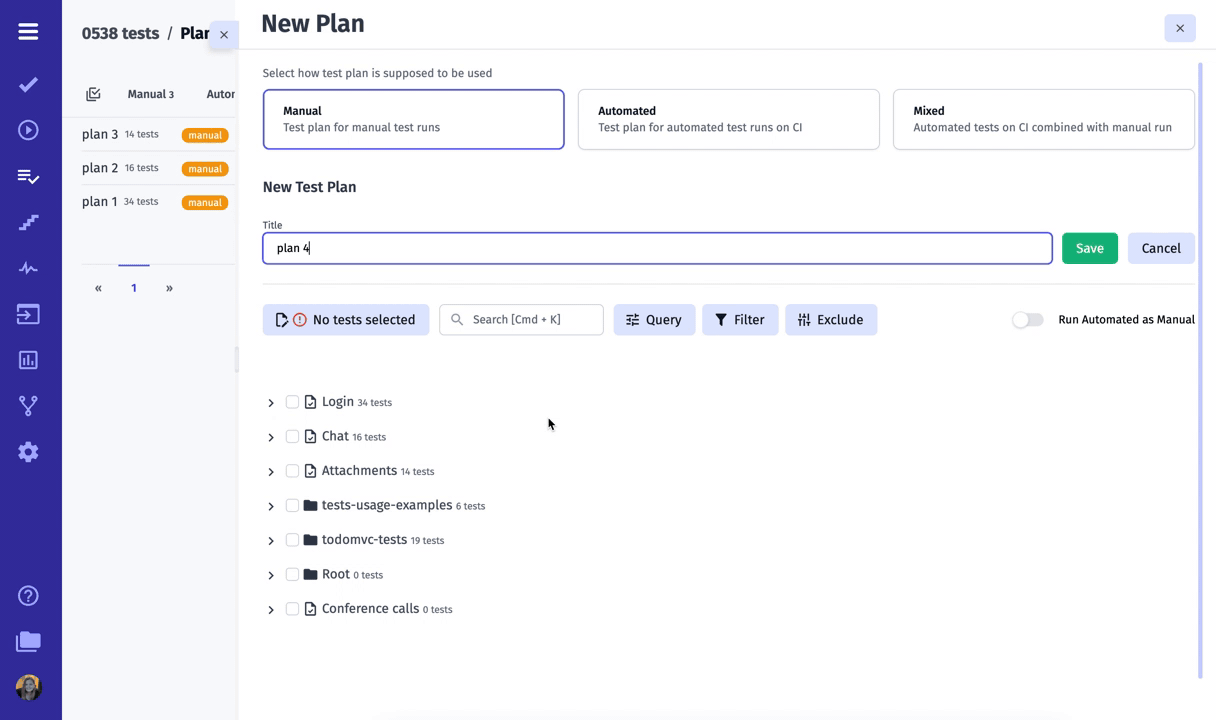Screen dimensions: 1216x720
Task: Open the Projects folders icon in sidebar
Action: pos(28,641)
